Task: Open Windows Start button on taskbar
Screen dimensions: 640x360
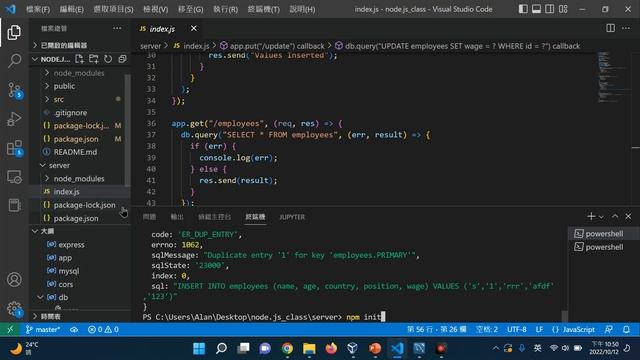Action: pyautogui.click(x=199, y=349)
